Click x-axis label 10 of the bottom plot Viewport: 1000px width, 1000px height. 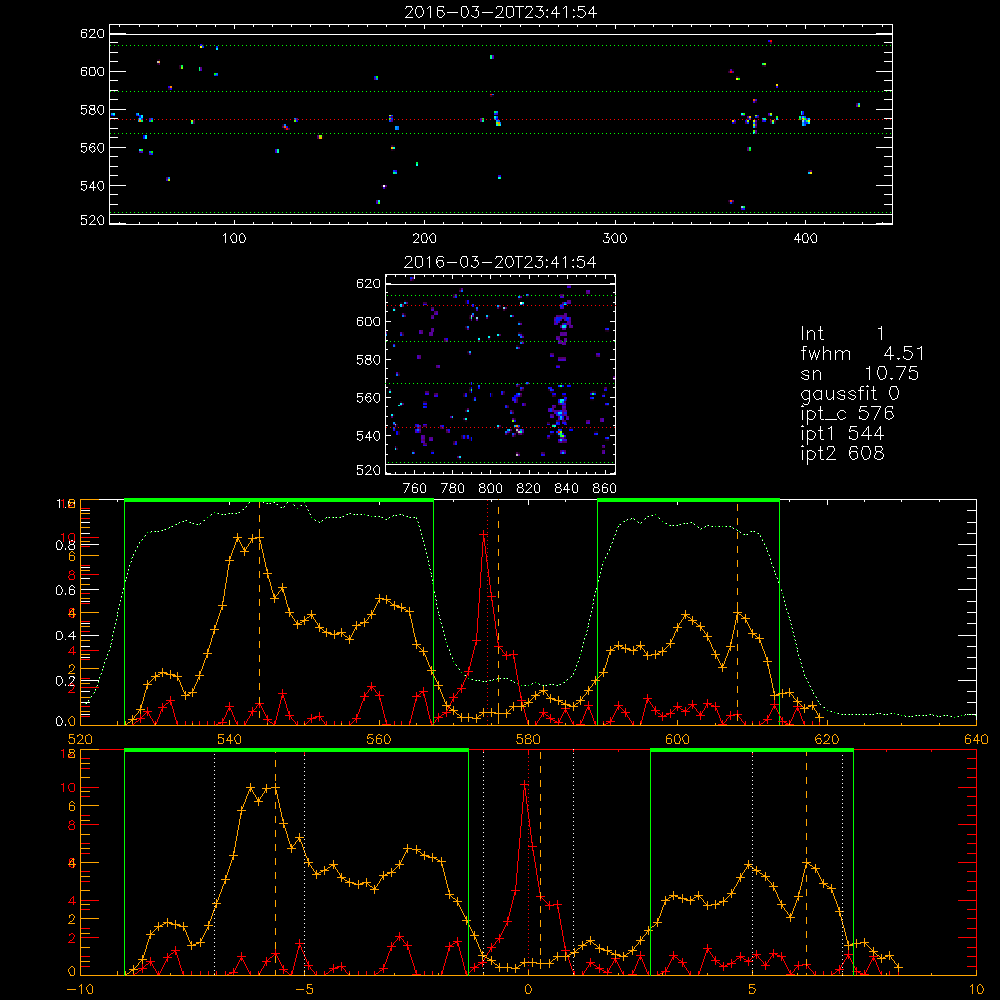coord(976,990)
